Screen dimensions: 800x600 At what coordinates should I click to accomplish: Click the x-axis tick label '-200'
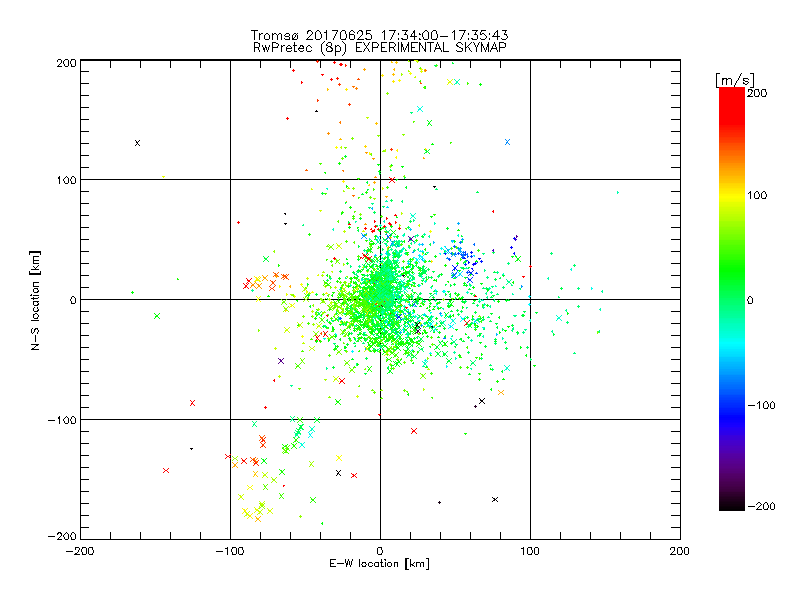pos(80,551)
